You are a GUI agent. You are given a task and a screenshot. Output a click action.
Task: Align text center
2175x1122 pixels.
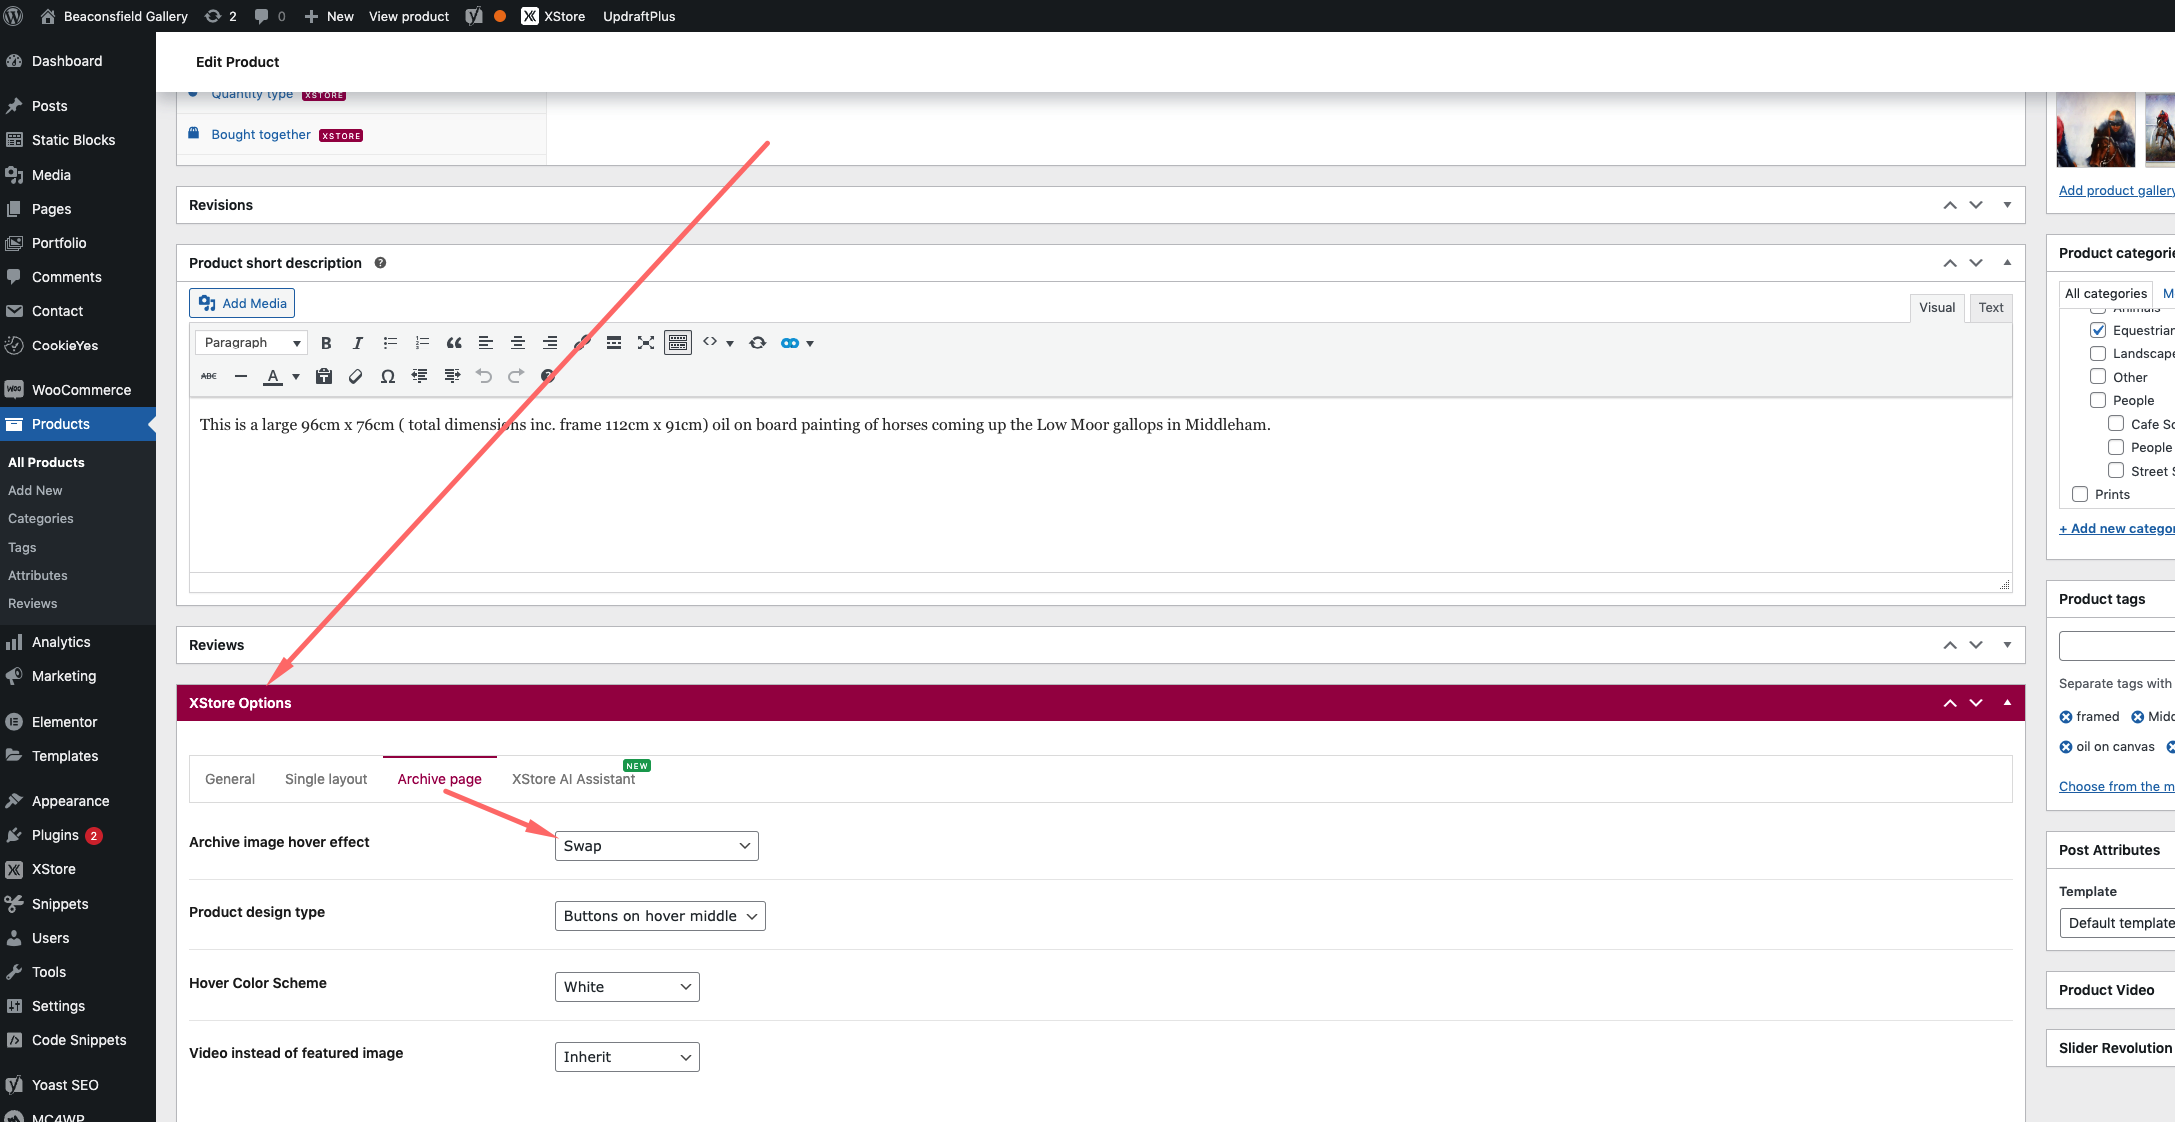coord(518,343)
